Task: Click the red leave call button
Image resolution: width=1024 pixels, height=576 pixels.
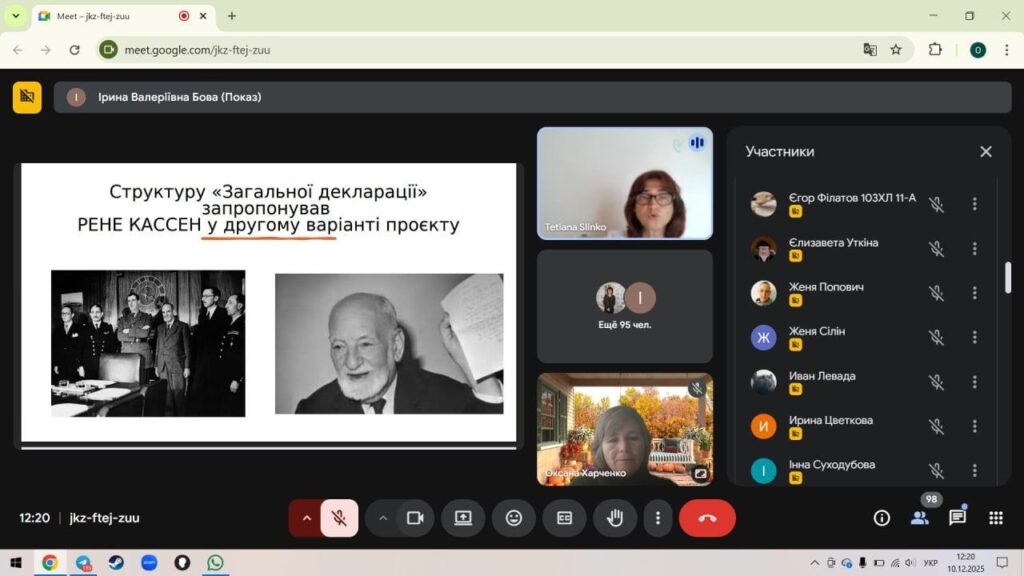Action: pos(707,518)
